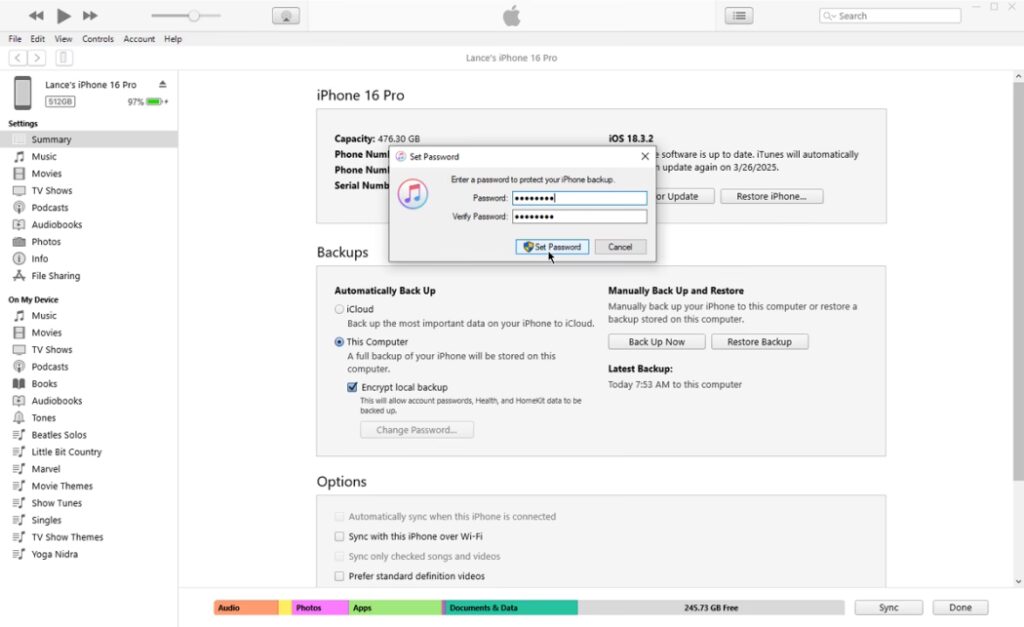Open the Controls menu
Viewport: 1024px width, 627px height.
coord(98,39)
